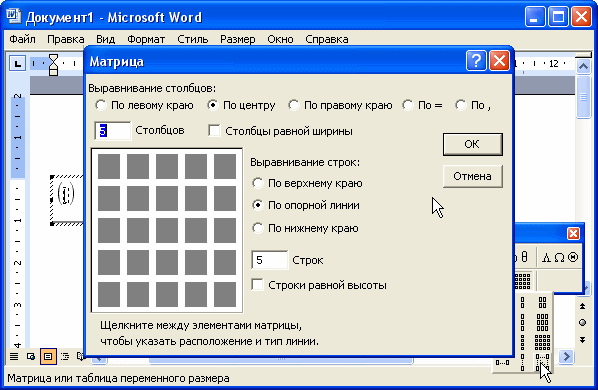Select the variable-size column vector template

pyautogui.click(x=522, y=363)
